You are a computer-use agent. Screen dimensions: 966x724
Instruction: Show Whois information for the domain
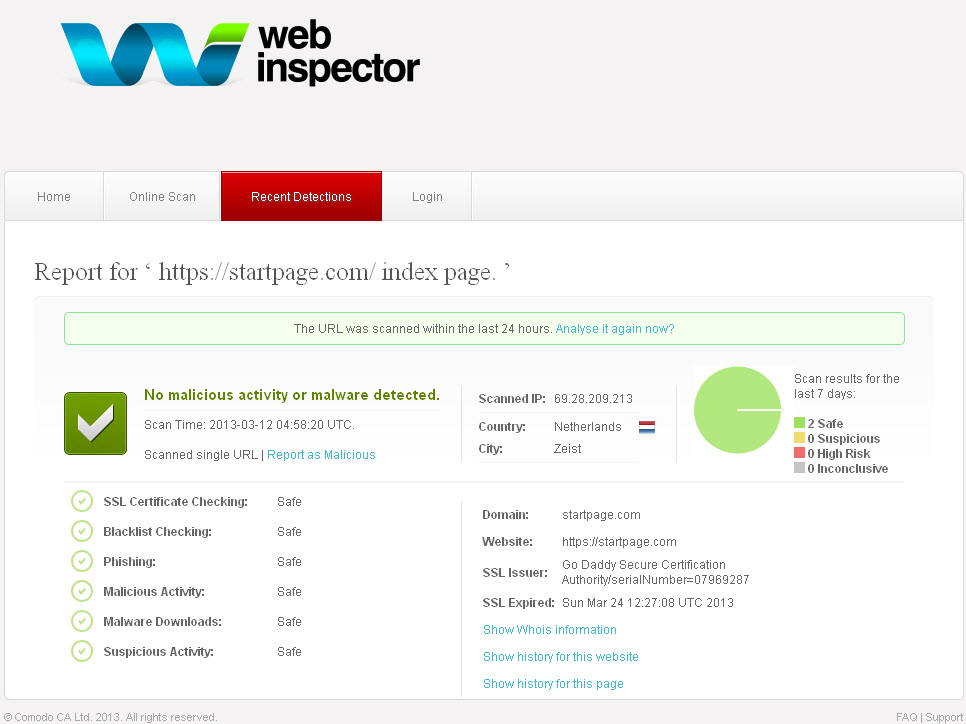pos(550,630)
